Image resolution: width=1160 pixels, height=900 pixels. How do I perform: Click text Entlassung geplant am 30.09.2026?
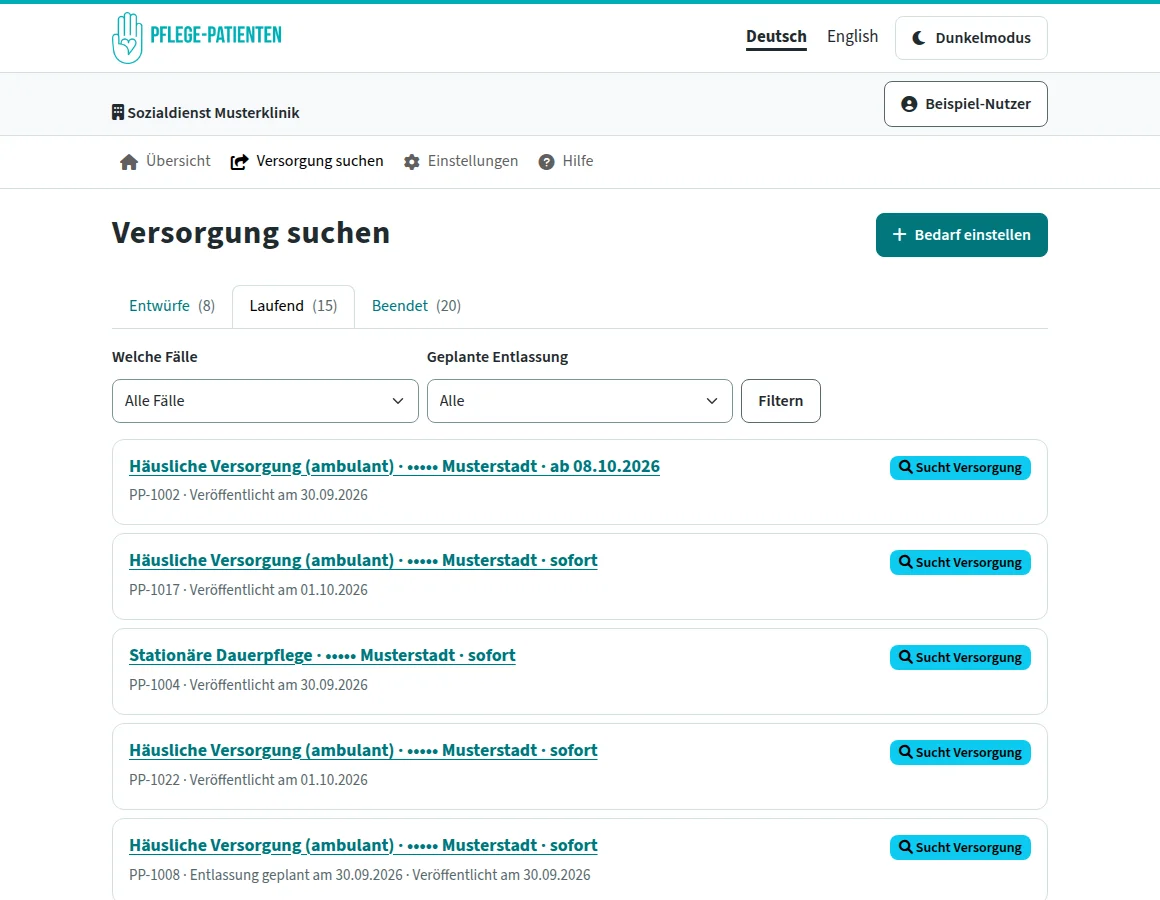click(296, 875)
